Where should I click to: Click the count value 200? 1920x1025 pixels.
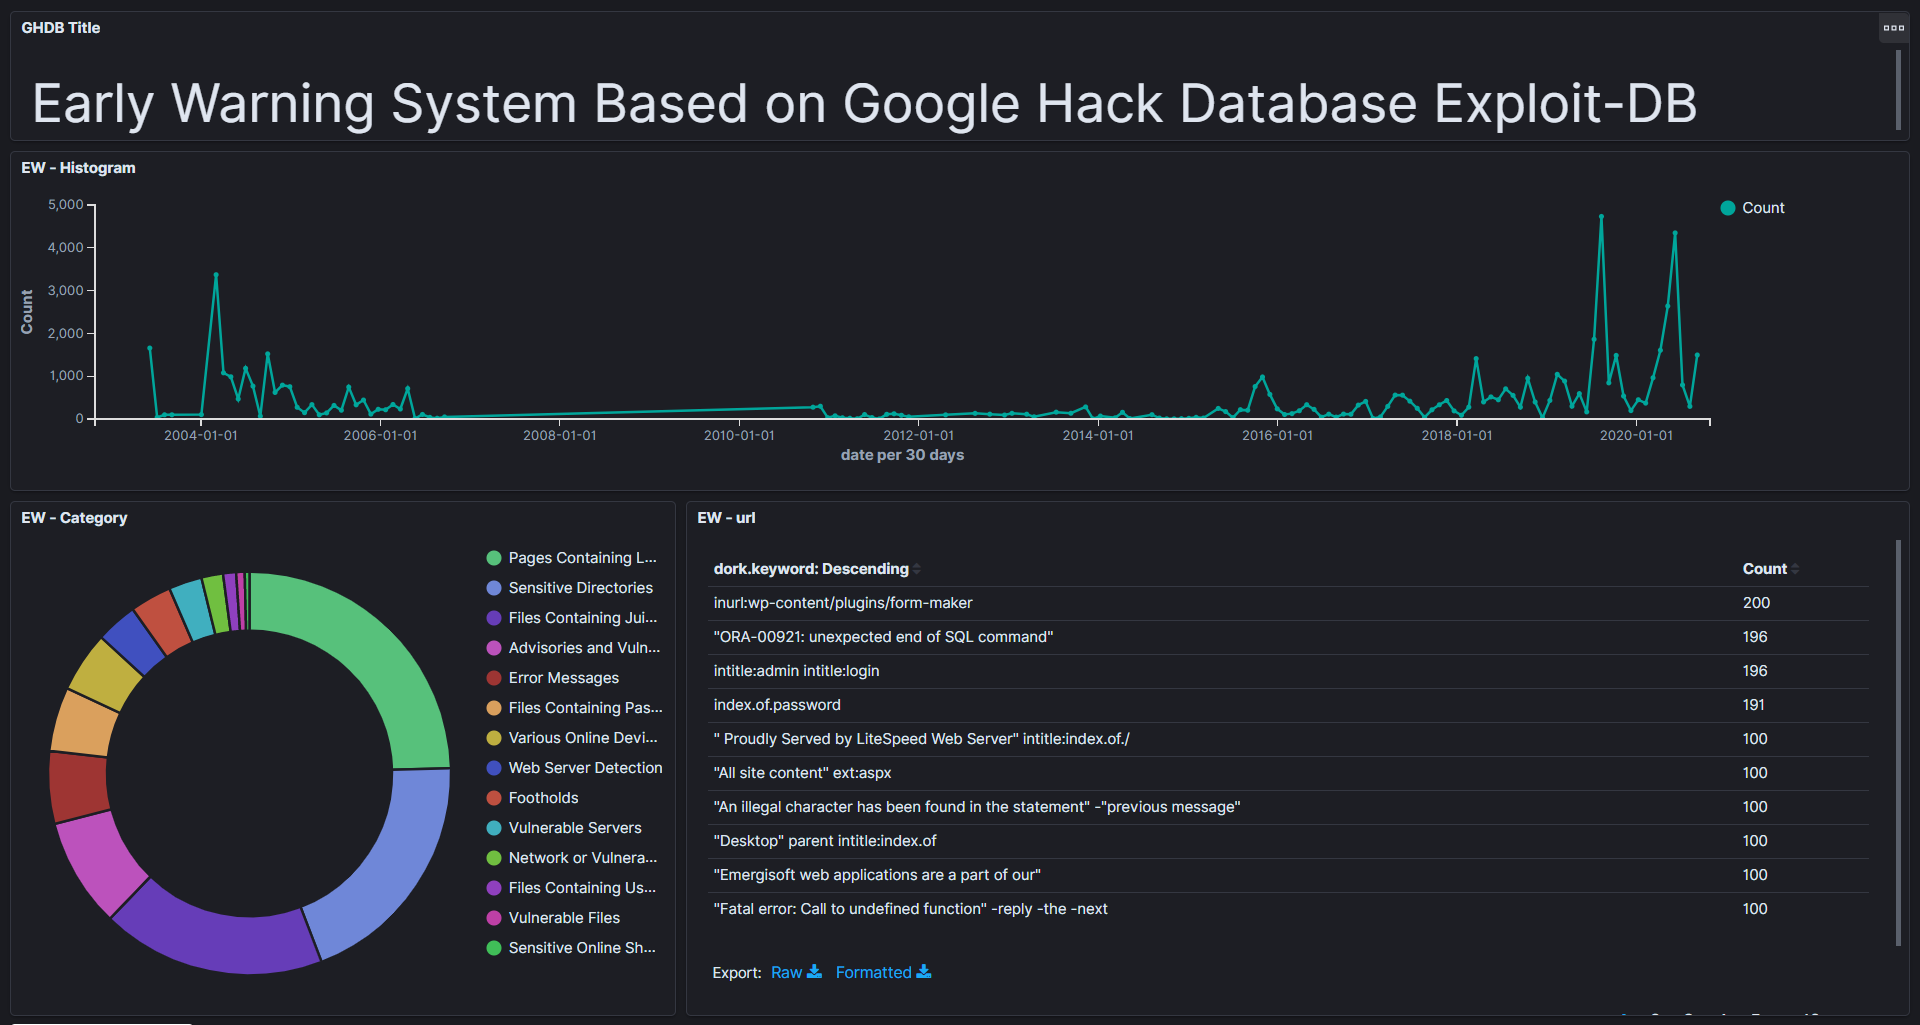tap(1756, 603)
